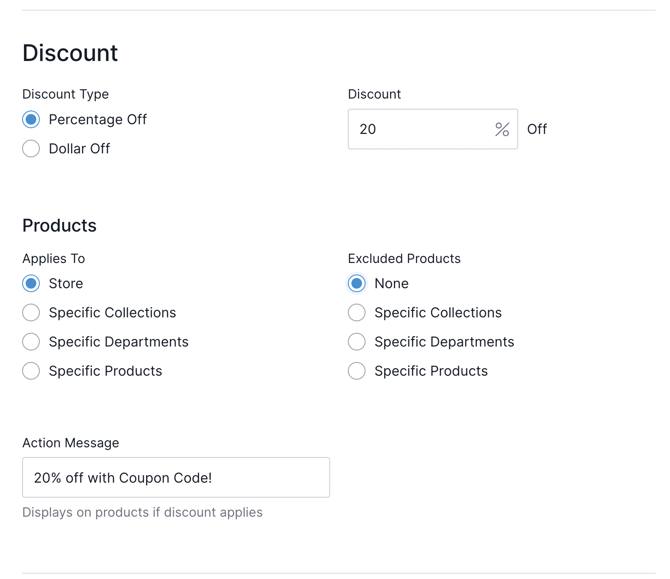Click the Action Message text field

pyautogui.click(x=176, y=478)
